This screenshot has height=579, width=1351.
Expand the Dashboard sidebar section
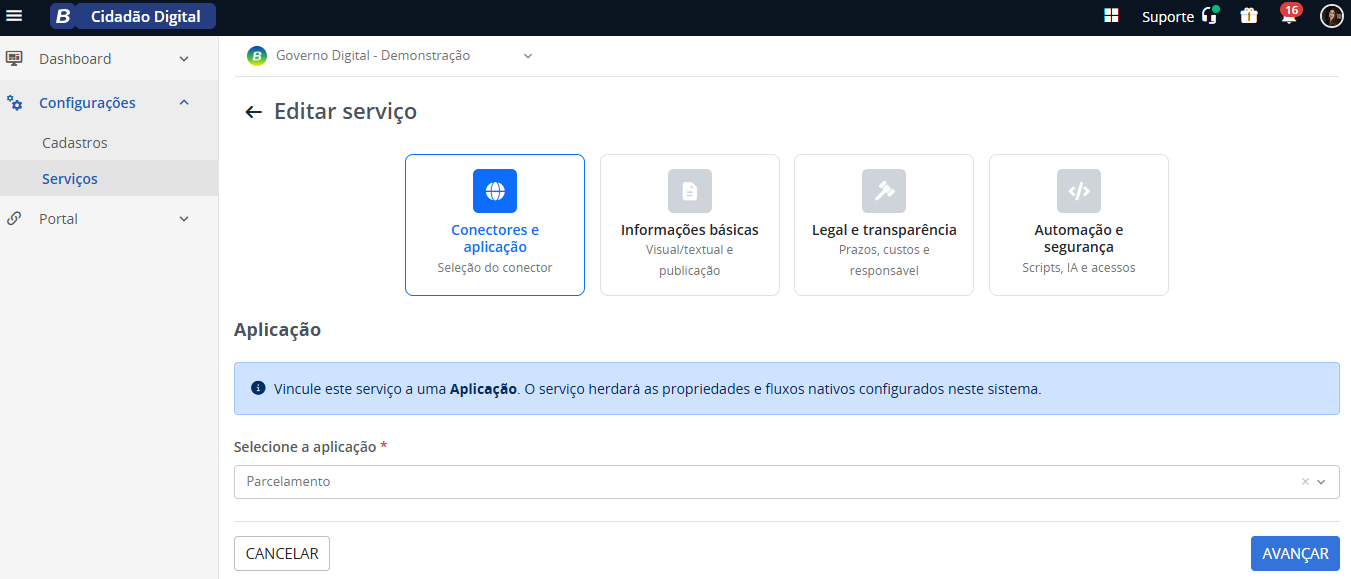(x=184, y=59)
